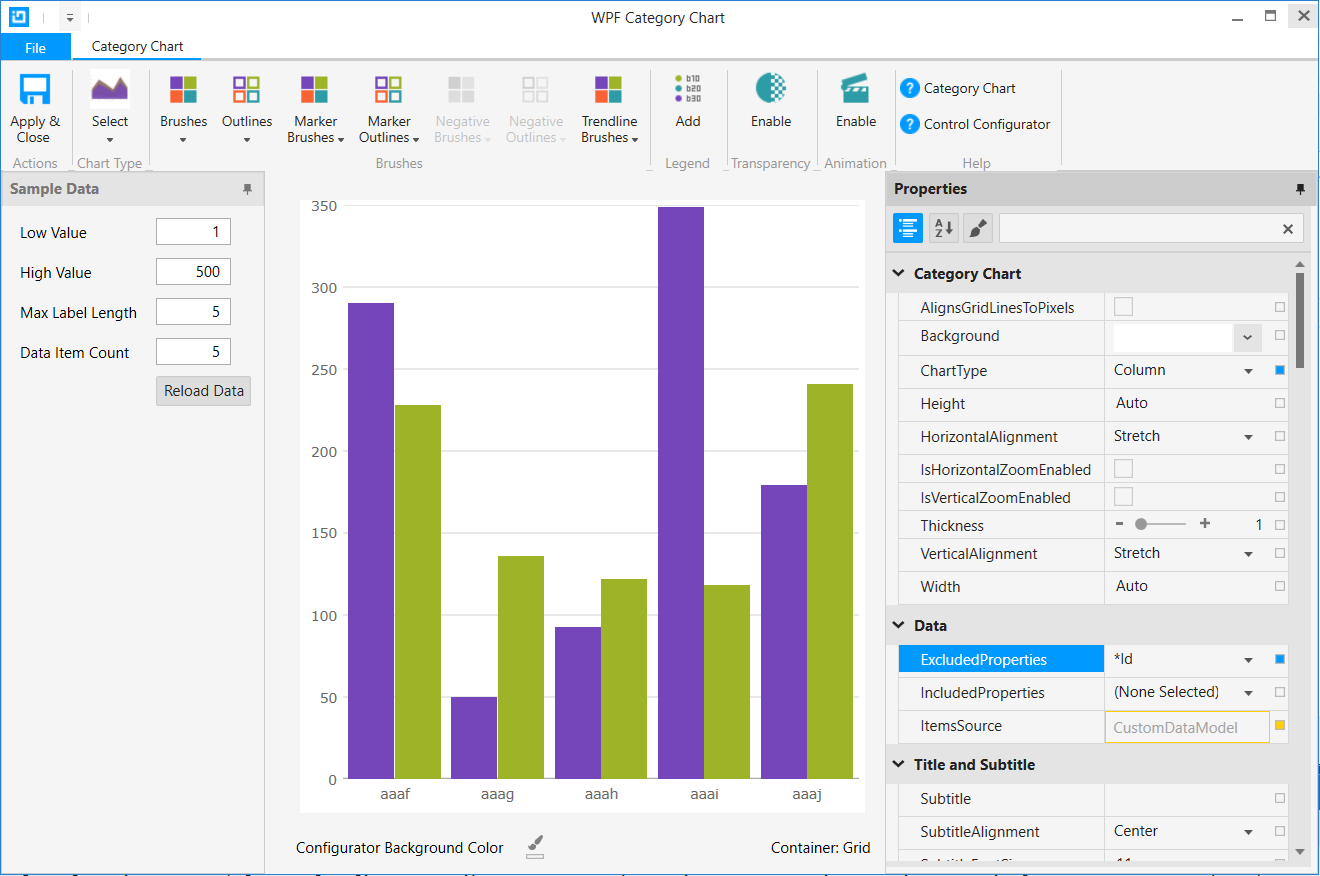1320x876 pixels.
Task: Enable Transparency from the ribbon
Action: (770, 90)
